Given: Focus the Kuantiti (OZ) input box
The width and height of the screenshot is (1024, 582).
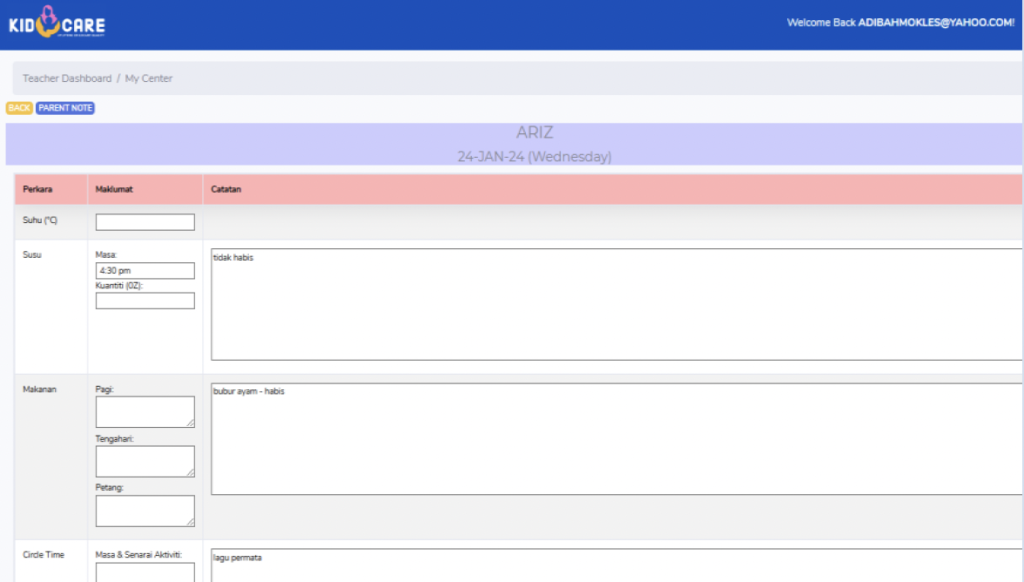Looking at the screenshot, I should click(x=145, y=301).
